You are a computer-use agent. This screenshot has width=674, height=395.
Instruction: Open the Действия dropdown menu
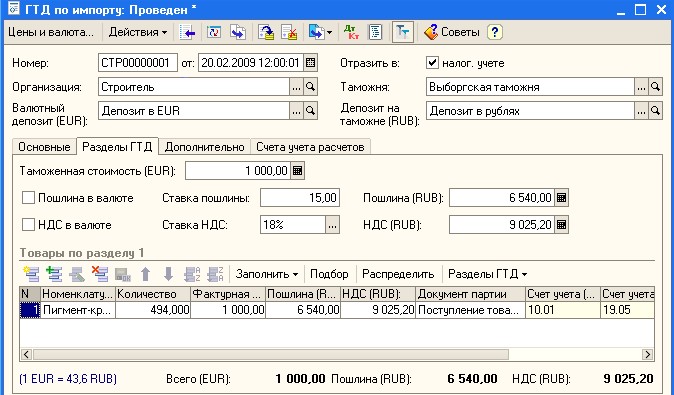pos(138,32)
